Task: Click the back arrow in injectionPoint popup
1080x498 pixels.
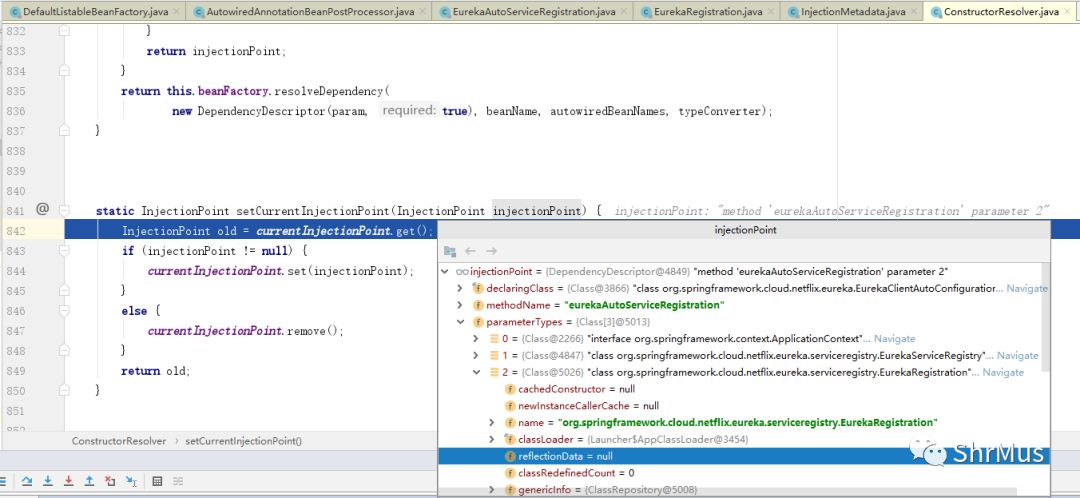Action: [x=470, y=251]
